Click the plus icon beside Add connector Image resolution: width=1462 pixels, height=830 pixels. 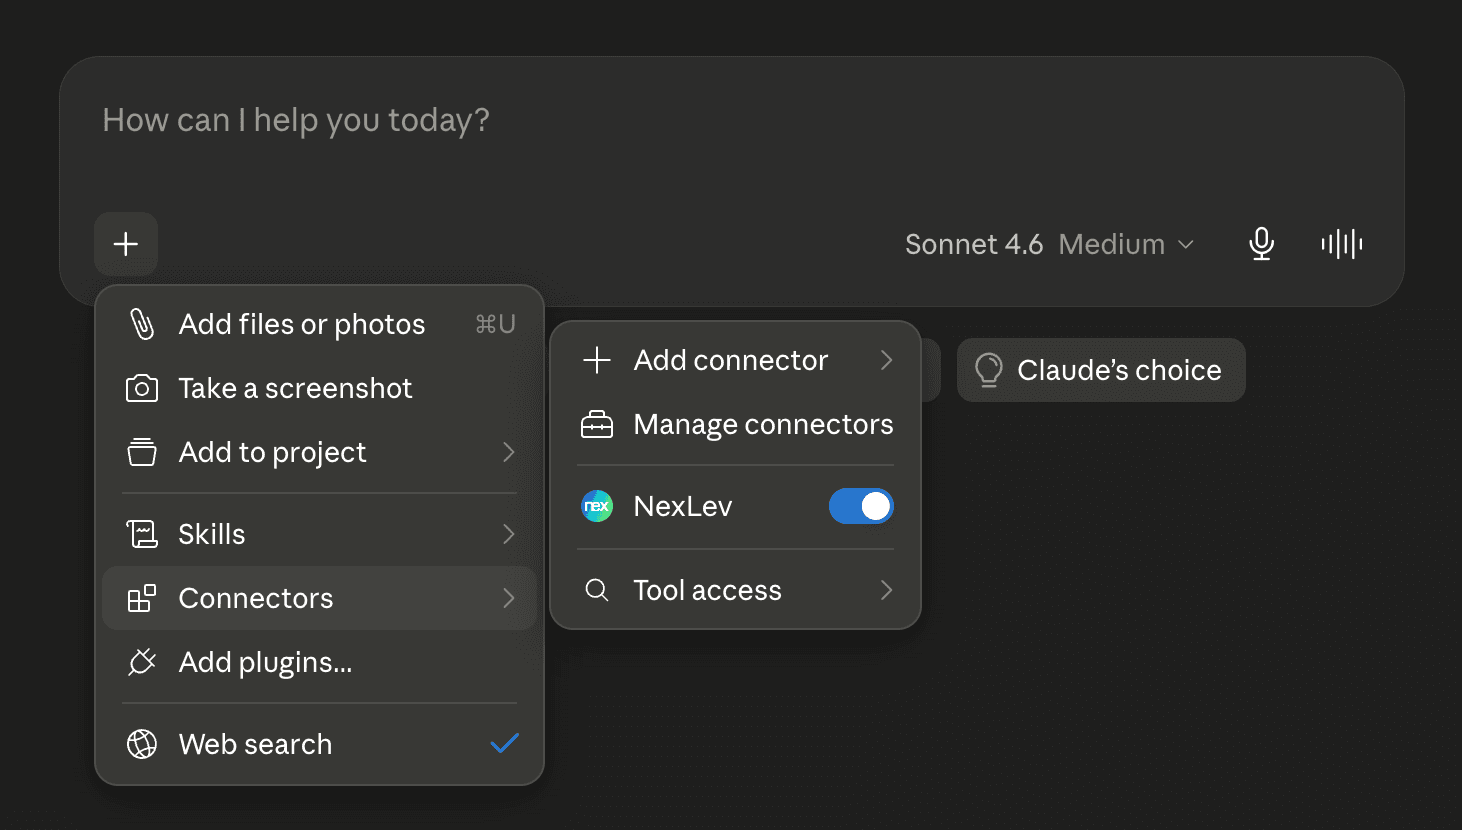pos(597,360)
